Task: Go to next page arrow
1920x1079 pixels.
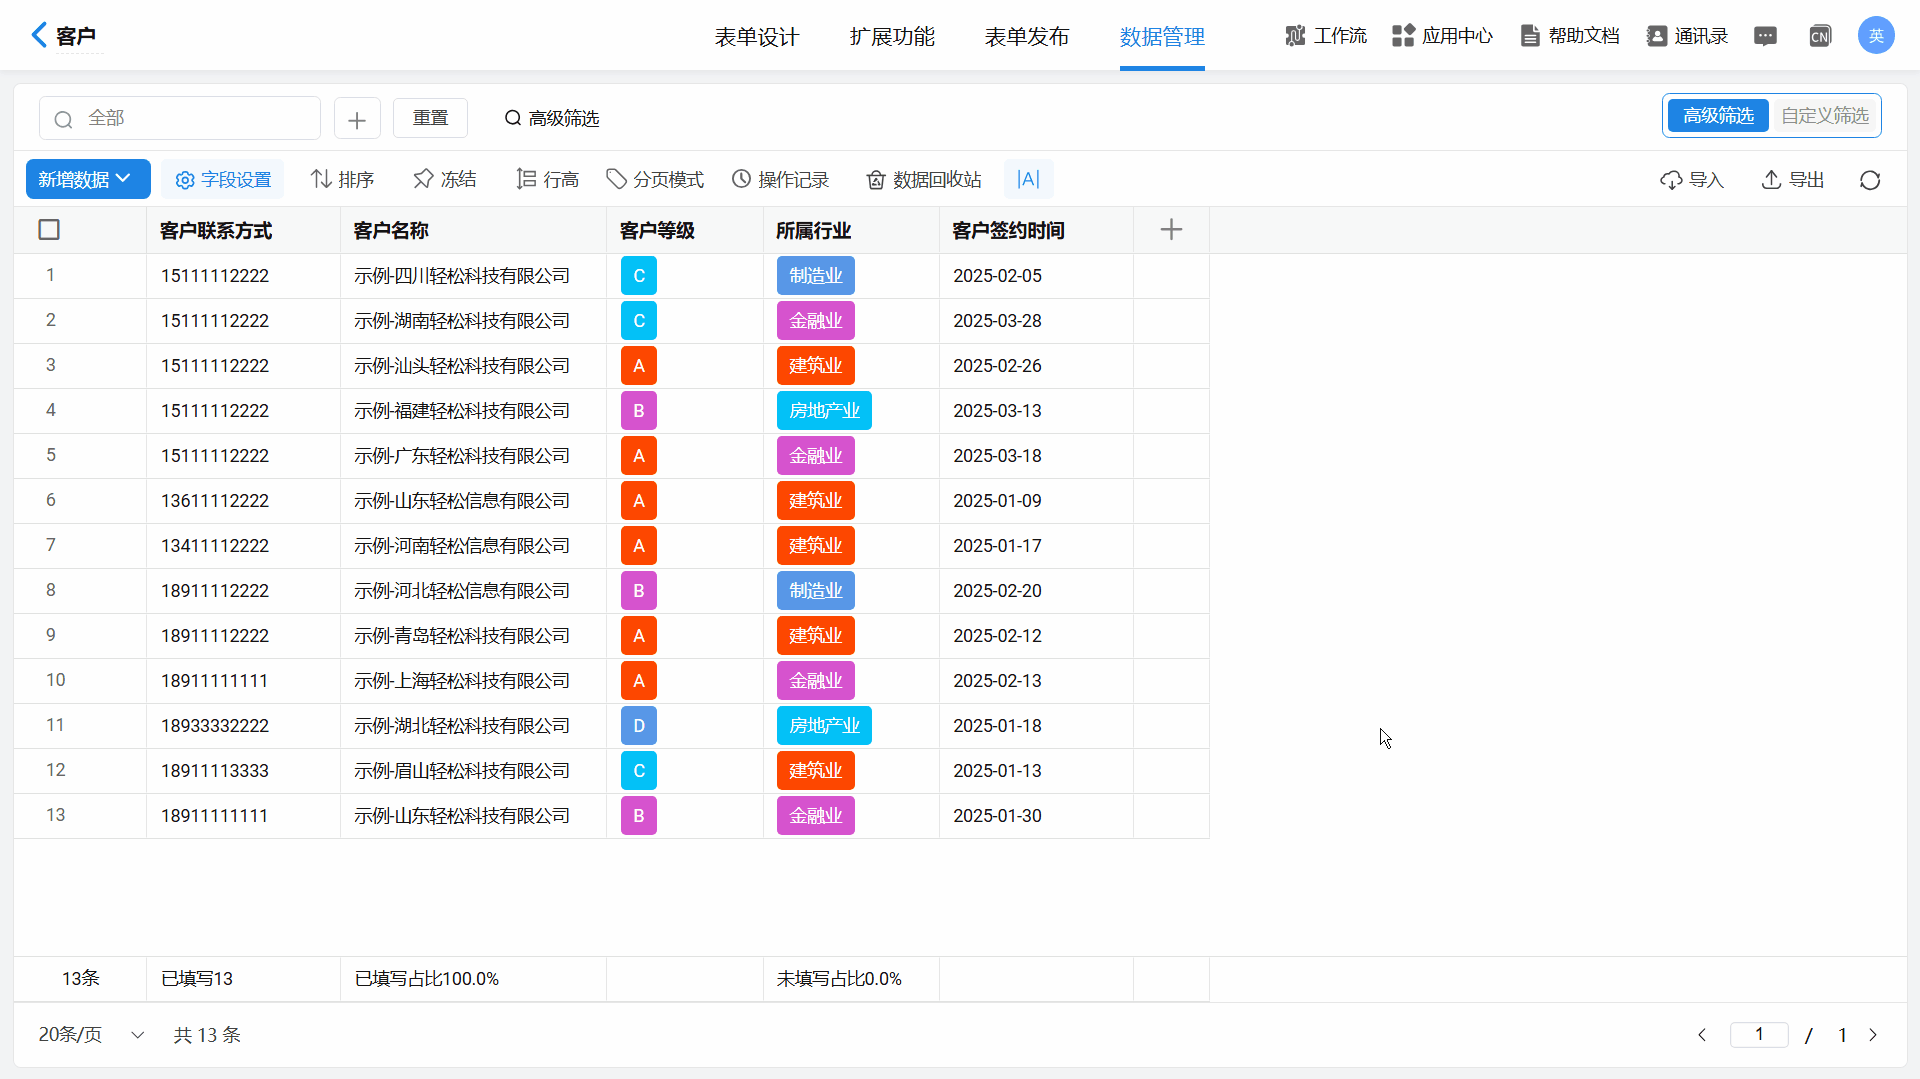Action: tap(1873, 1036)
